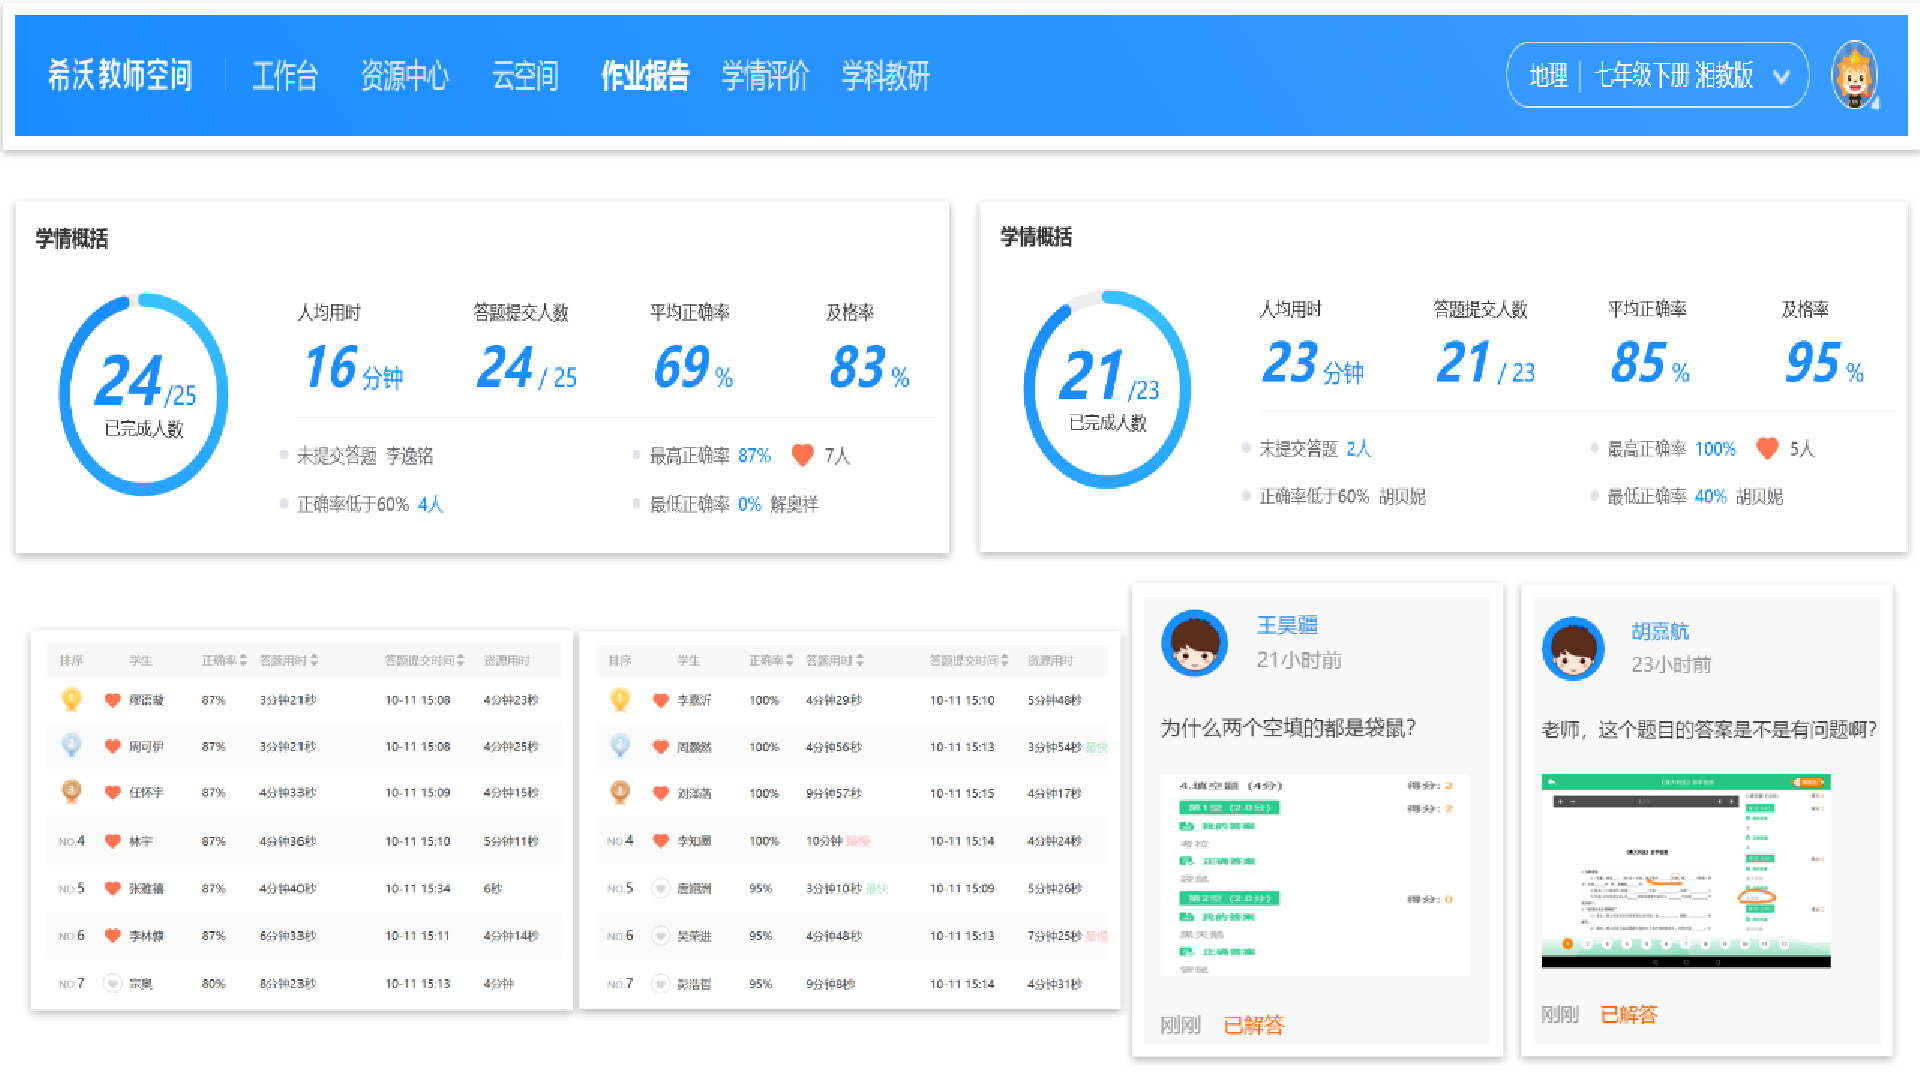Screen dimensions: 1920x1080
Task: Toggle the heart in the 10分钟 最慢 row
Action: point(660,841)
